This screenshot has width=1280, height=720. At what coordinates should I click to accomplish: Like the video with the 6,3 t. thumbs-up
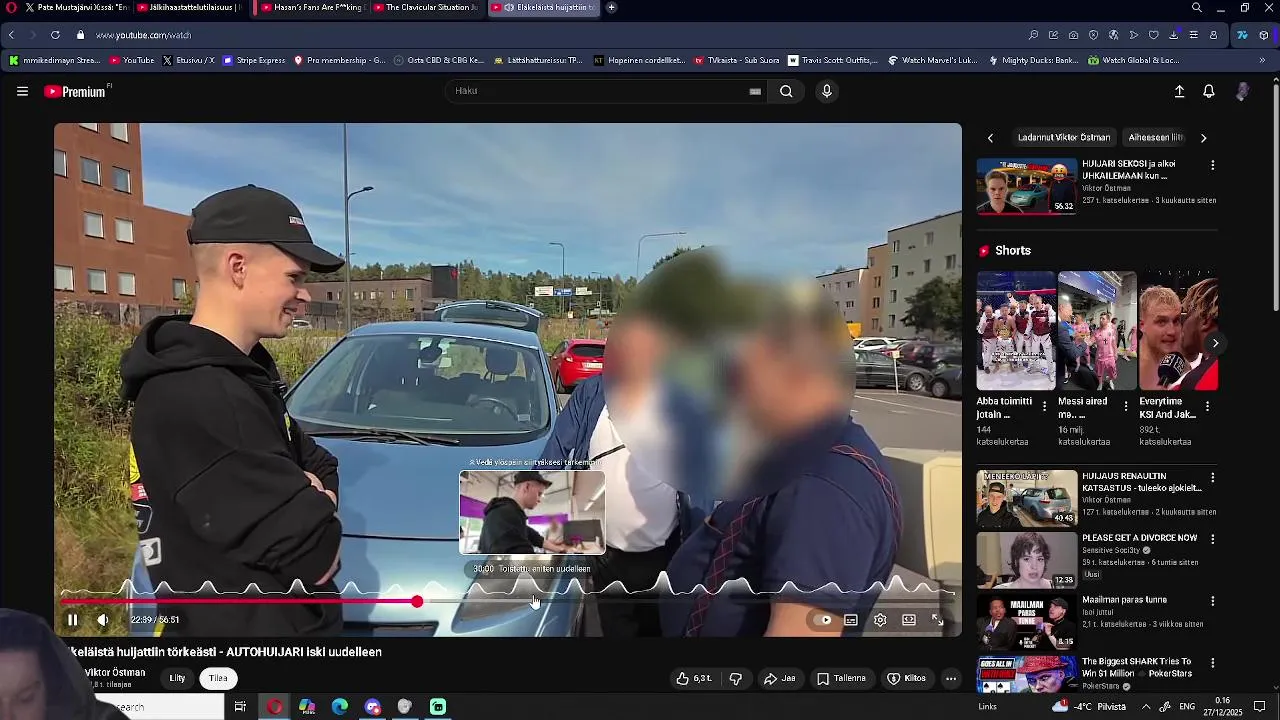pyautogui.click(x=693, y=678)
